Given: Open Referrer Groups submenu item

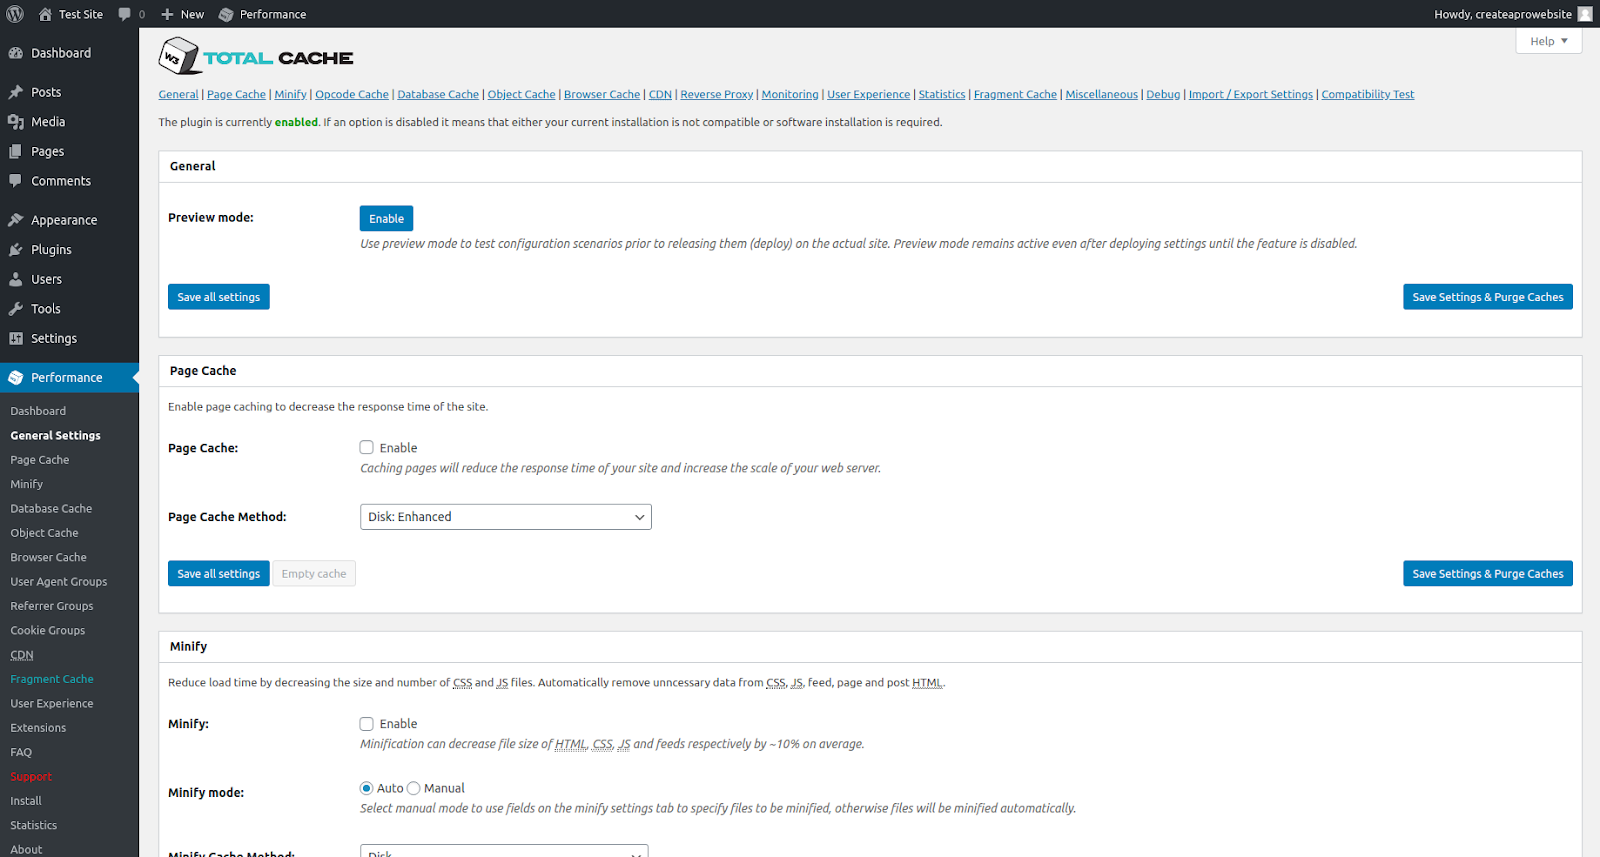Looking at the screenshot, I should (x=52, y=606).
